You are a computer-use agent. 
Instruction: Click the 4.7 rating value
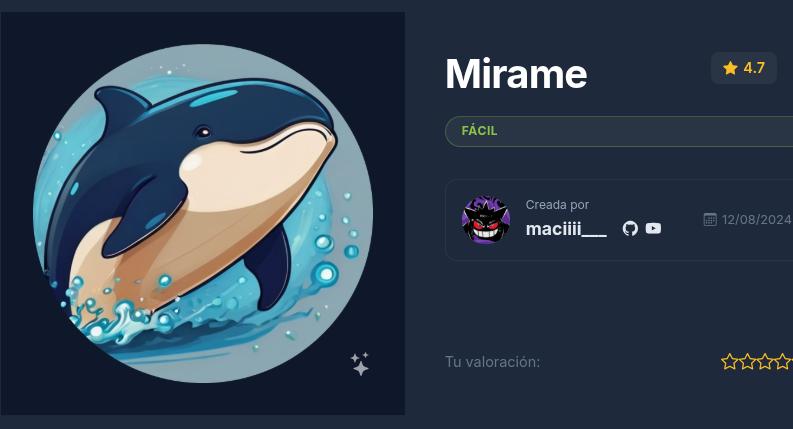(754, 68)
